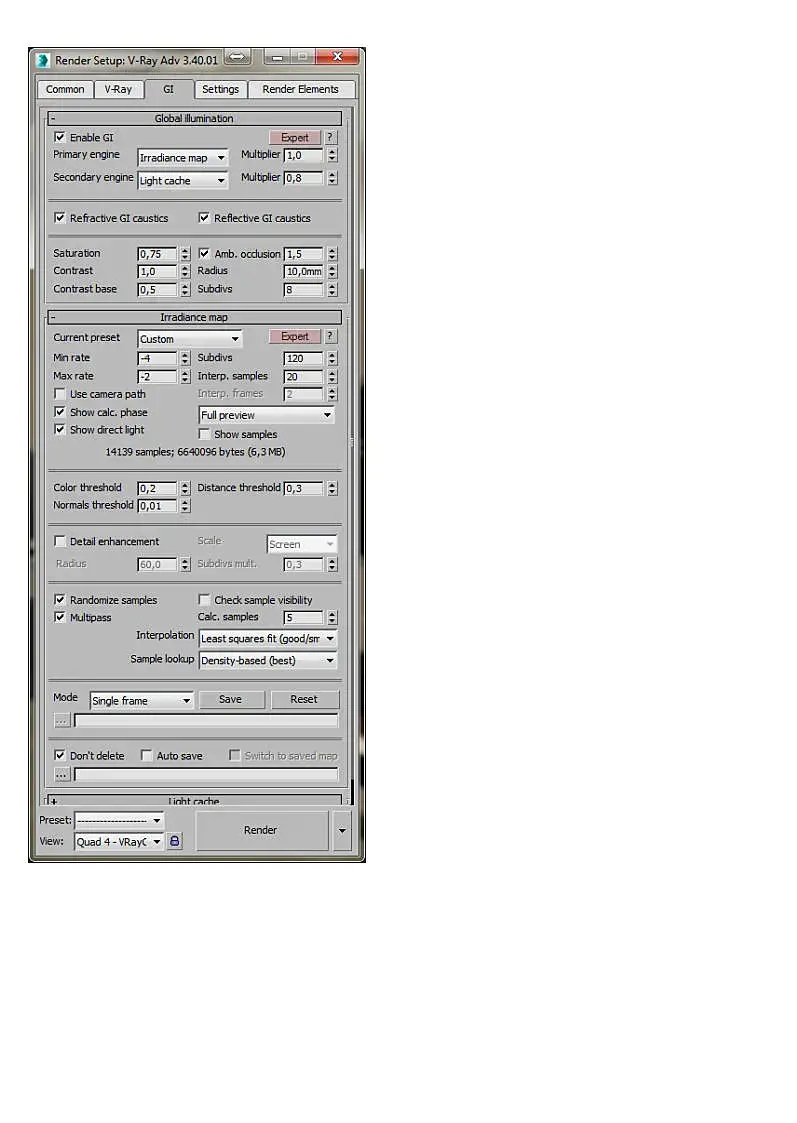The image size is (797, 1123).
Task: Toggle Refractive GI caustics checkbox
Action: pyautogui.click(x=60, y=218)
